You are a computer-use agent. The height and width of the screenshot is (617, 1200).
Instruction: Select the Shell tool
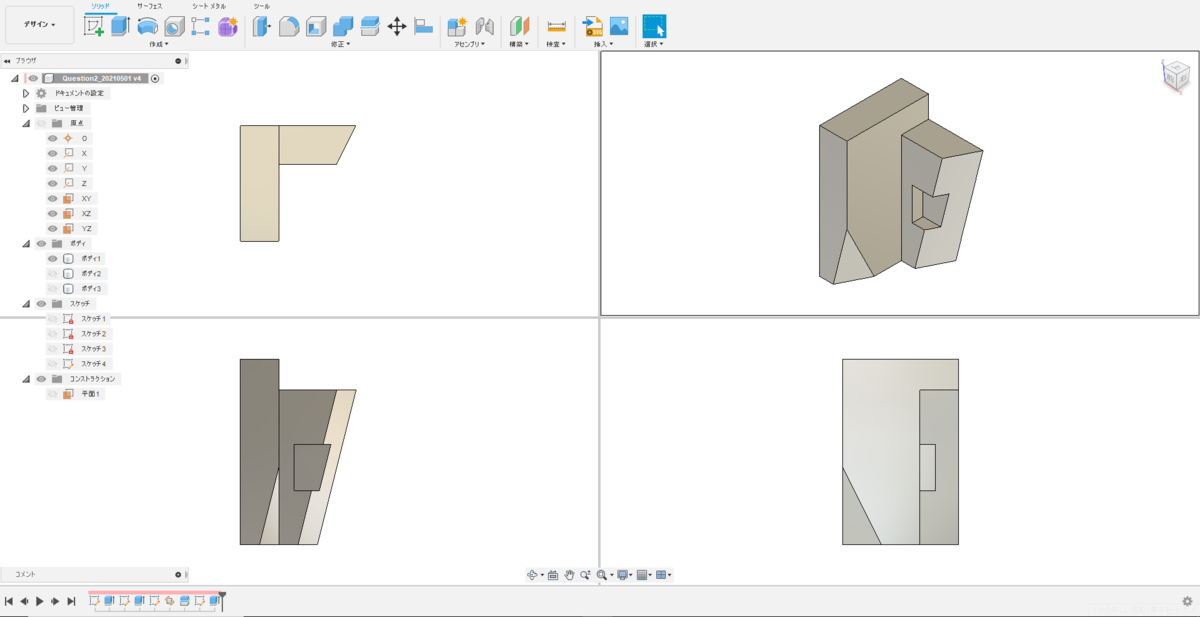(316, 27)
